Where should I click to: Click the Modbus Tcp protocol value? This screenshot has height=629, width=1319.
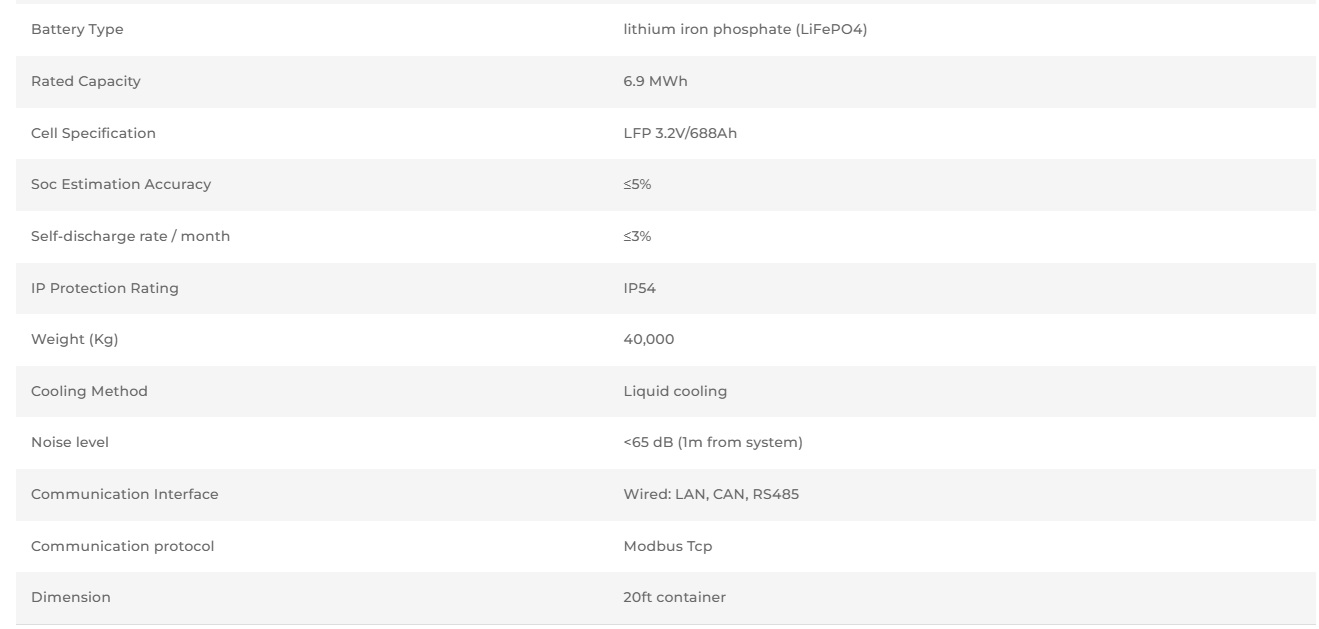click(x=668, y=546)
